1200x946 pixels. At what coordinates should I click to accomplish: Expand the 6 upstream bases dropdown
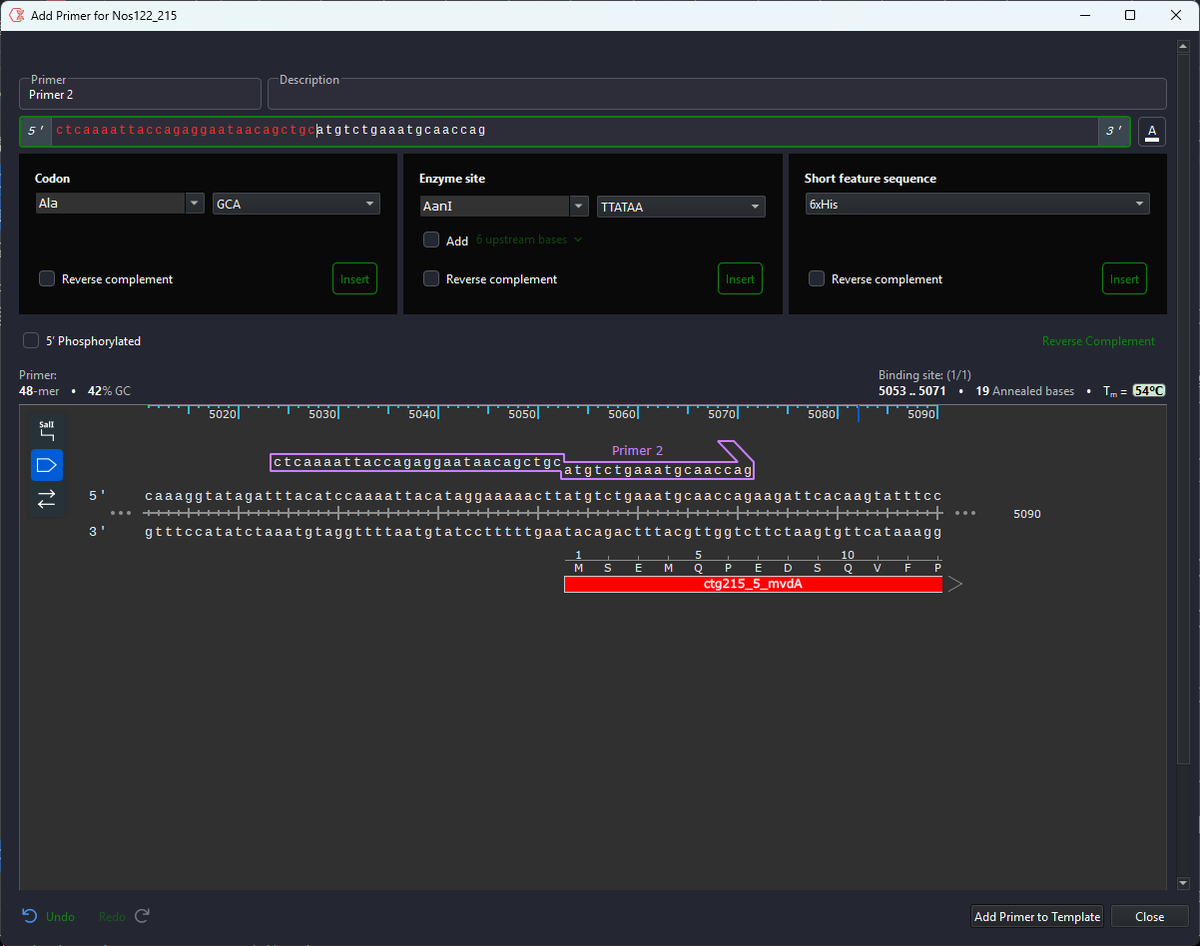(x=528, y=240)
